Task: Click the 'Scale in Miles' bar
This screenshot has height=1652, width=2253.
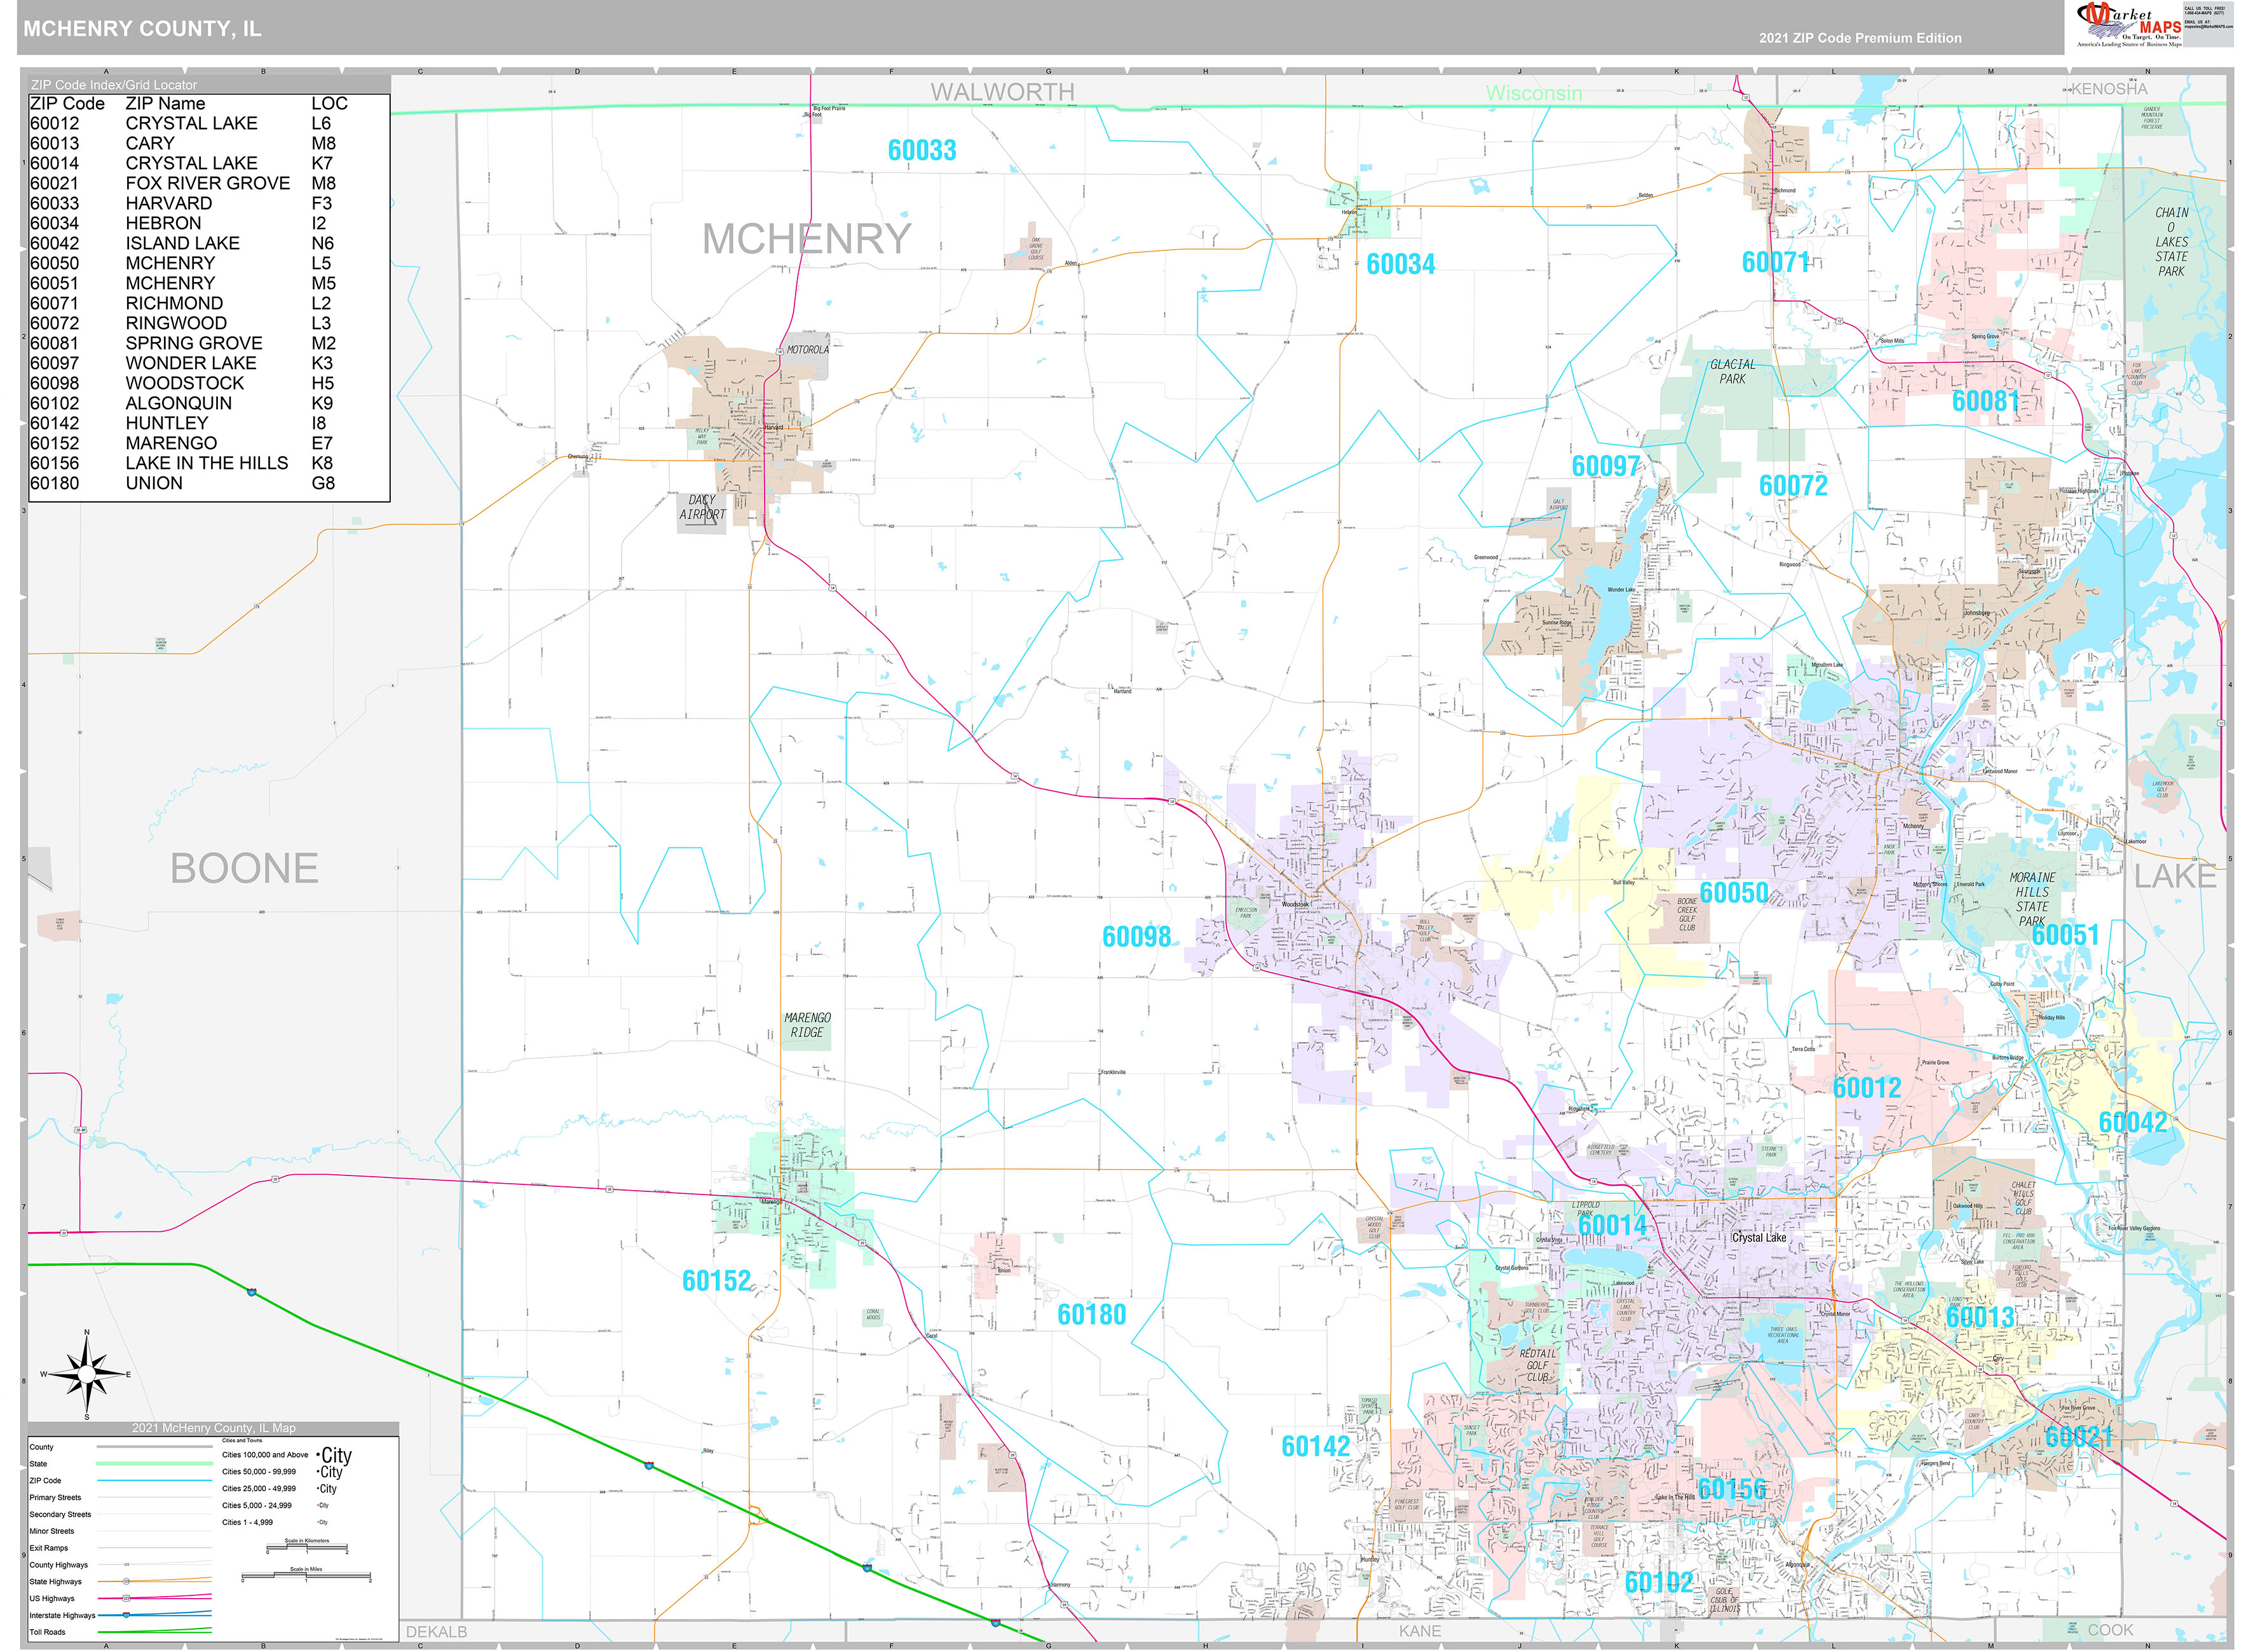Action: pyautogui.click(x=306, y=1576)
